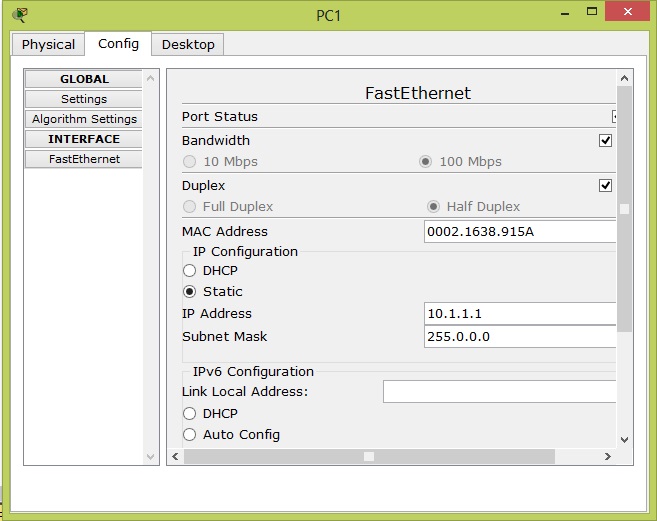Click the Packet Tracer icon in title bar

pyautogui.click(x=20, y=14)
